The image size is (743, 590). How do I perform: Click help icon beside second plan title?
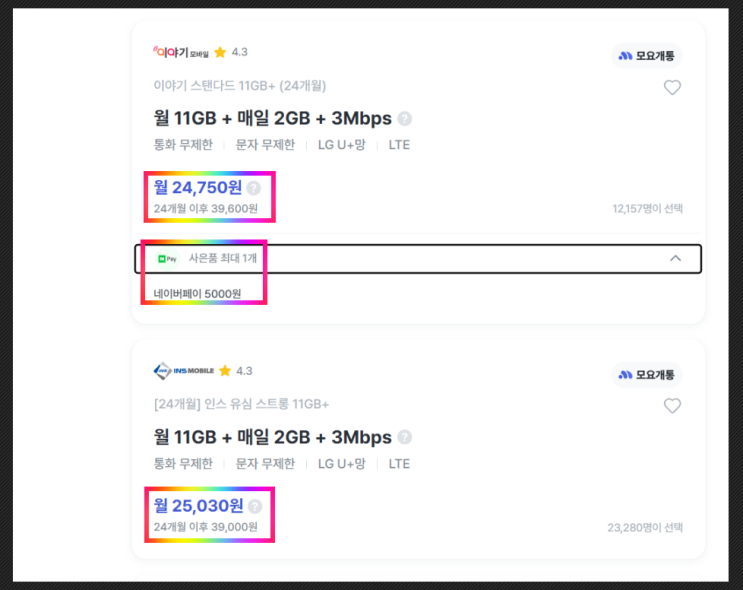pos(404,437)
